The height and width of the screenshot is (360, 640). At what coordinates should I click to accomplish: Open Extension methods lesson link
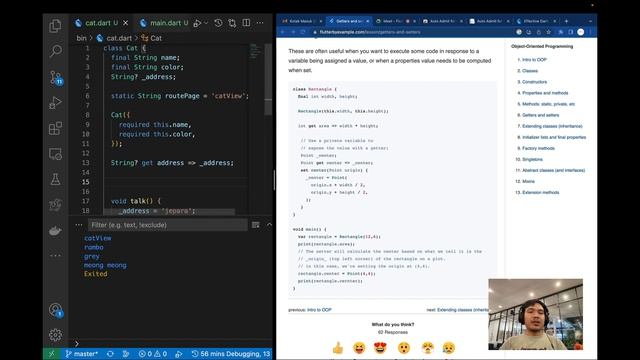540,192
